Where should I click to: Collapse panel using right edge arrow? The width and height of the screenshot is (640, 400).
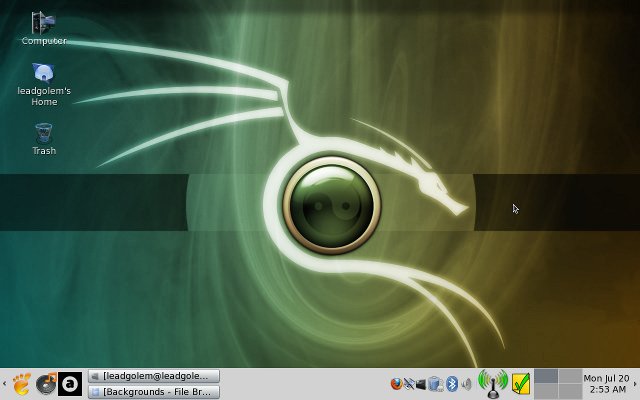click(x=635, y=384)
